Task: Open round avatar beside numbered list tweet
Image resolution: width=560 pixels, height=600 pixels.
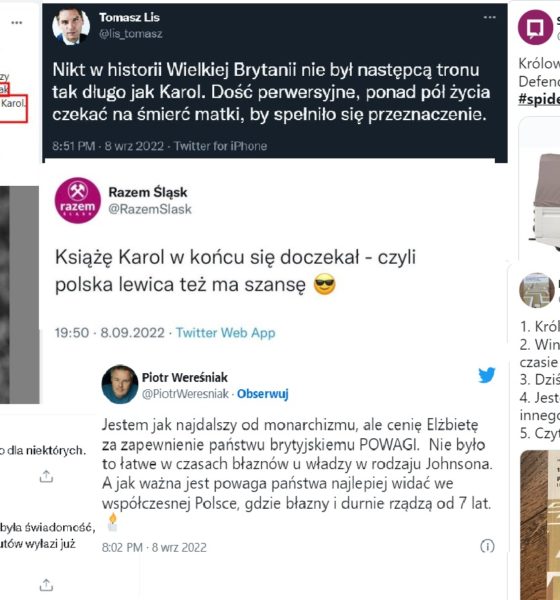Action: (x=537, y=290)
